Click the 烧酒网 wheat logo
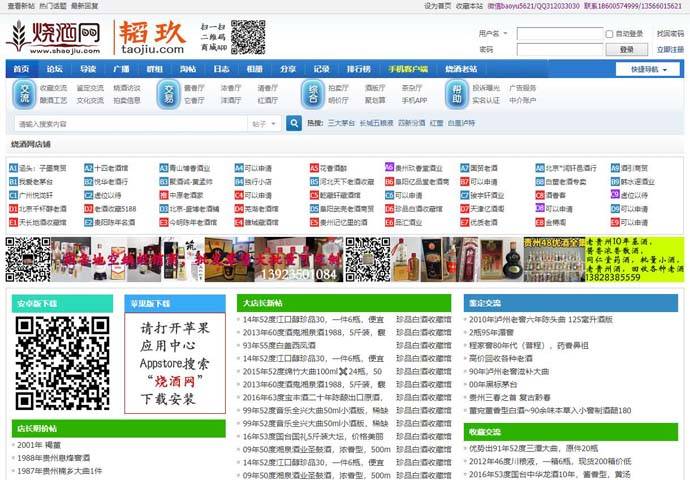Screen dimensions: 690x480 pyautogui.click(x=53, y=37)
